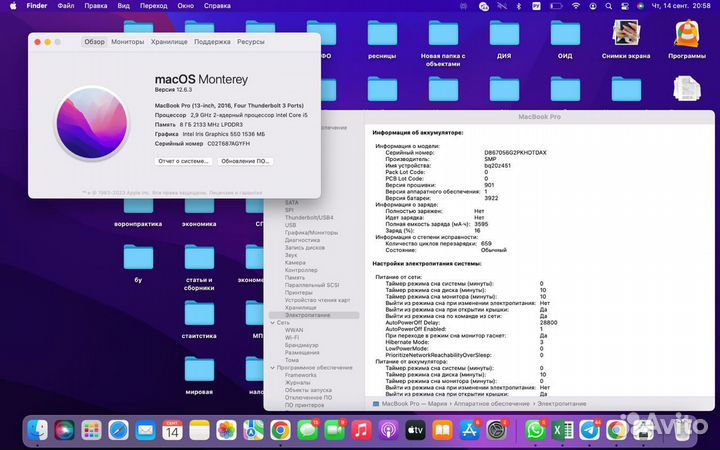Select Память in the sidebar
The height and width of the screenshot is (450, 720).
295,278
